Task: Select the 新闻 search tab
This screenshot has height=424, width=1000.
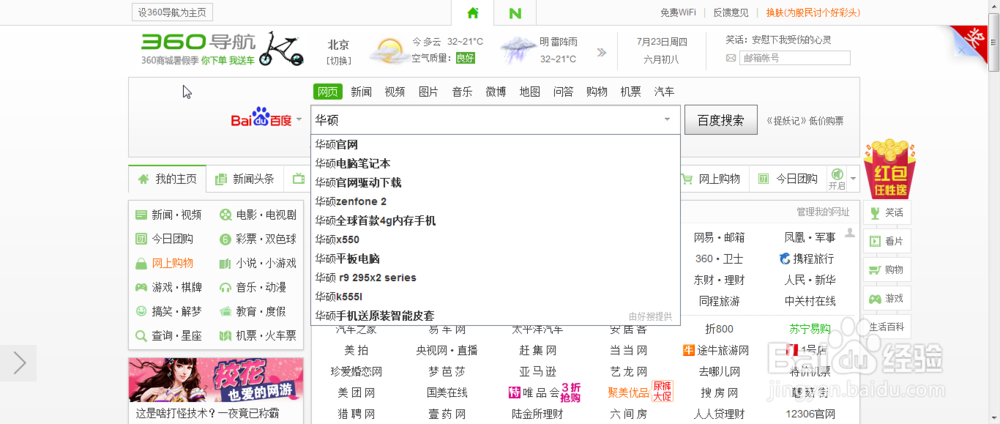Action: 361,92
